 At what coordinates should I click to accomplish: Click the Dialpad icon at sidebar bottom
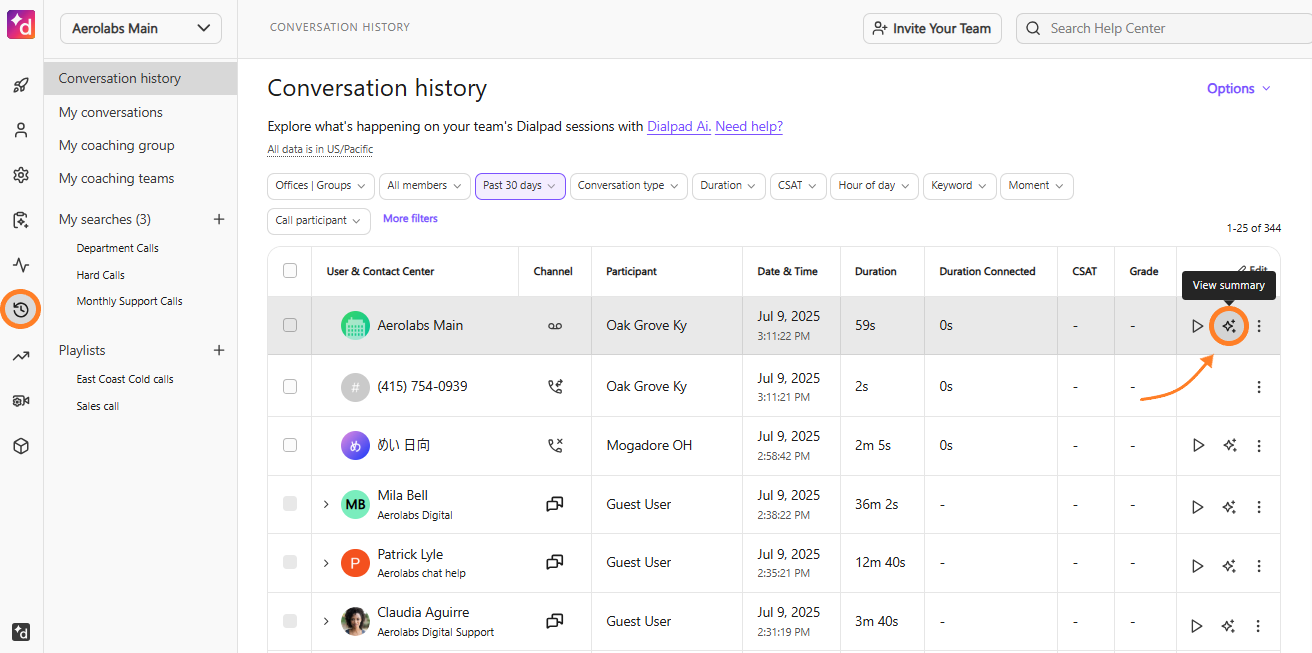pyautogui.click(x=21, y=632)
